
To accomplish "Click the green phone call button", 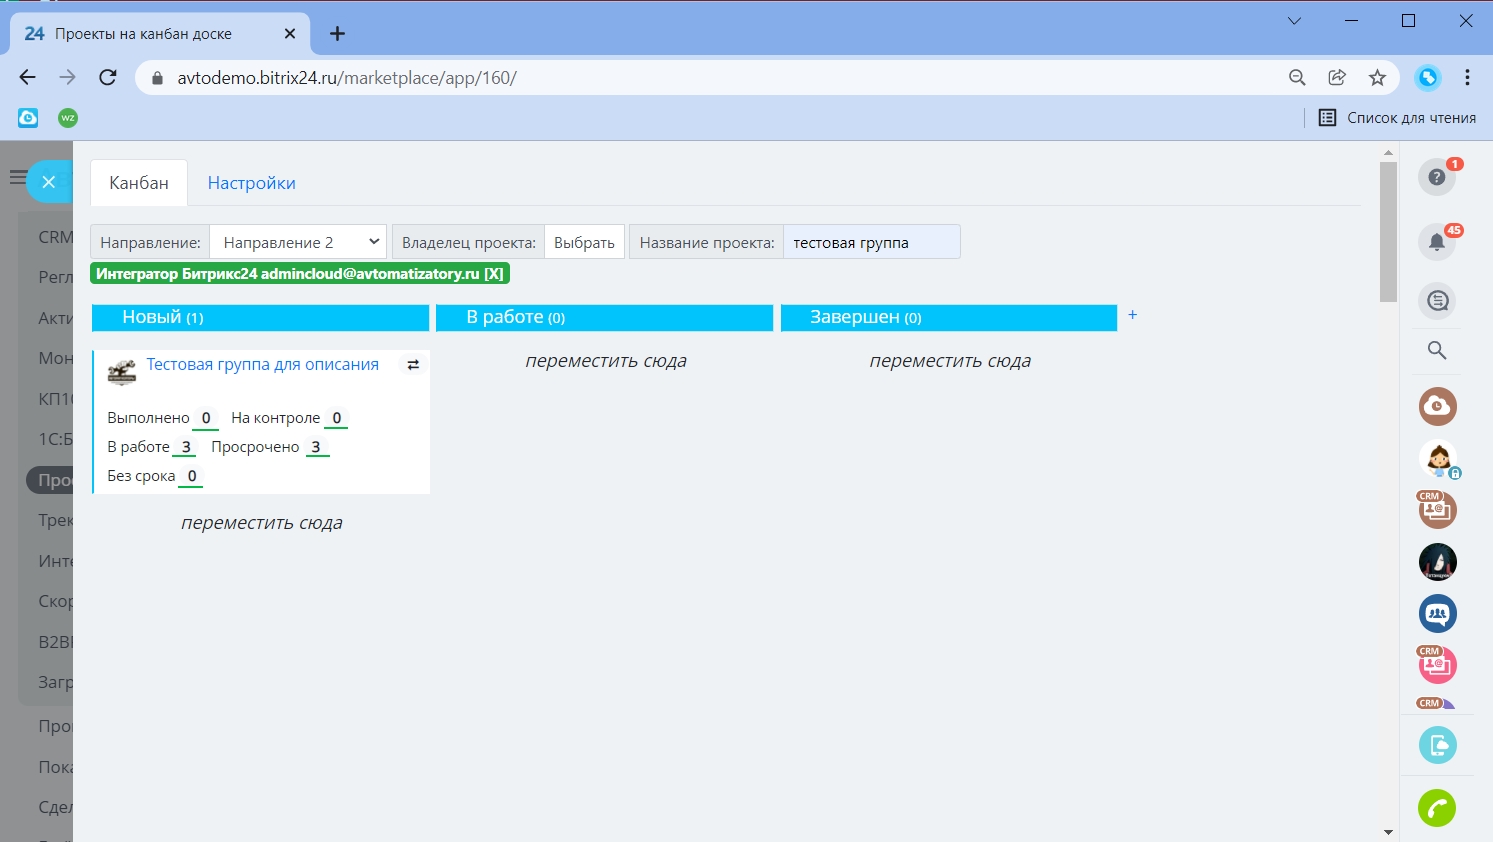I will [1436, 808].
